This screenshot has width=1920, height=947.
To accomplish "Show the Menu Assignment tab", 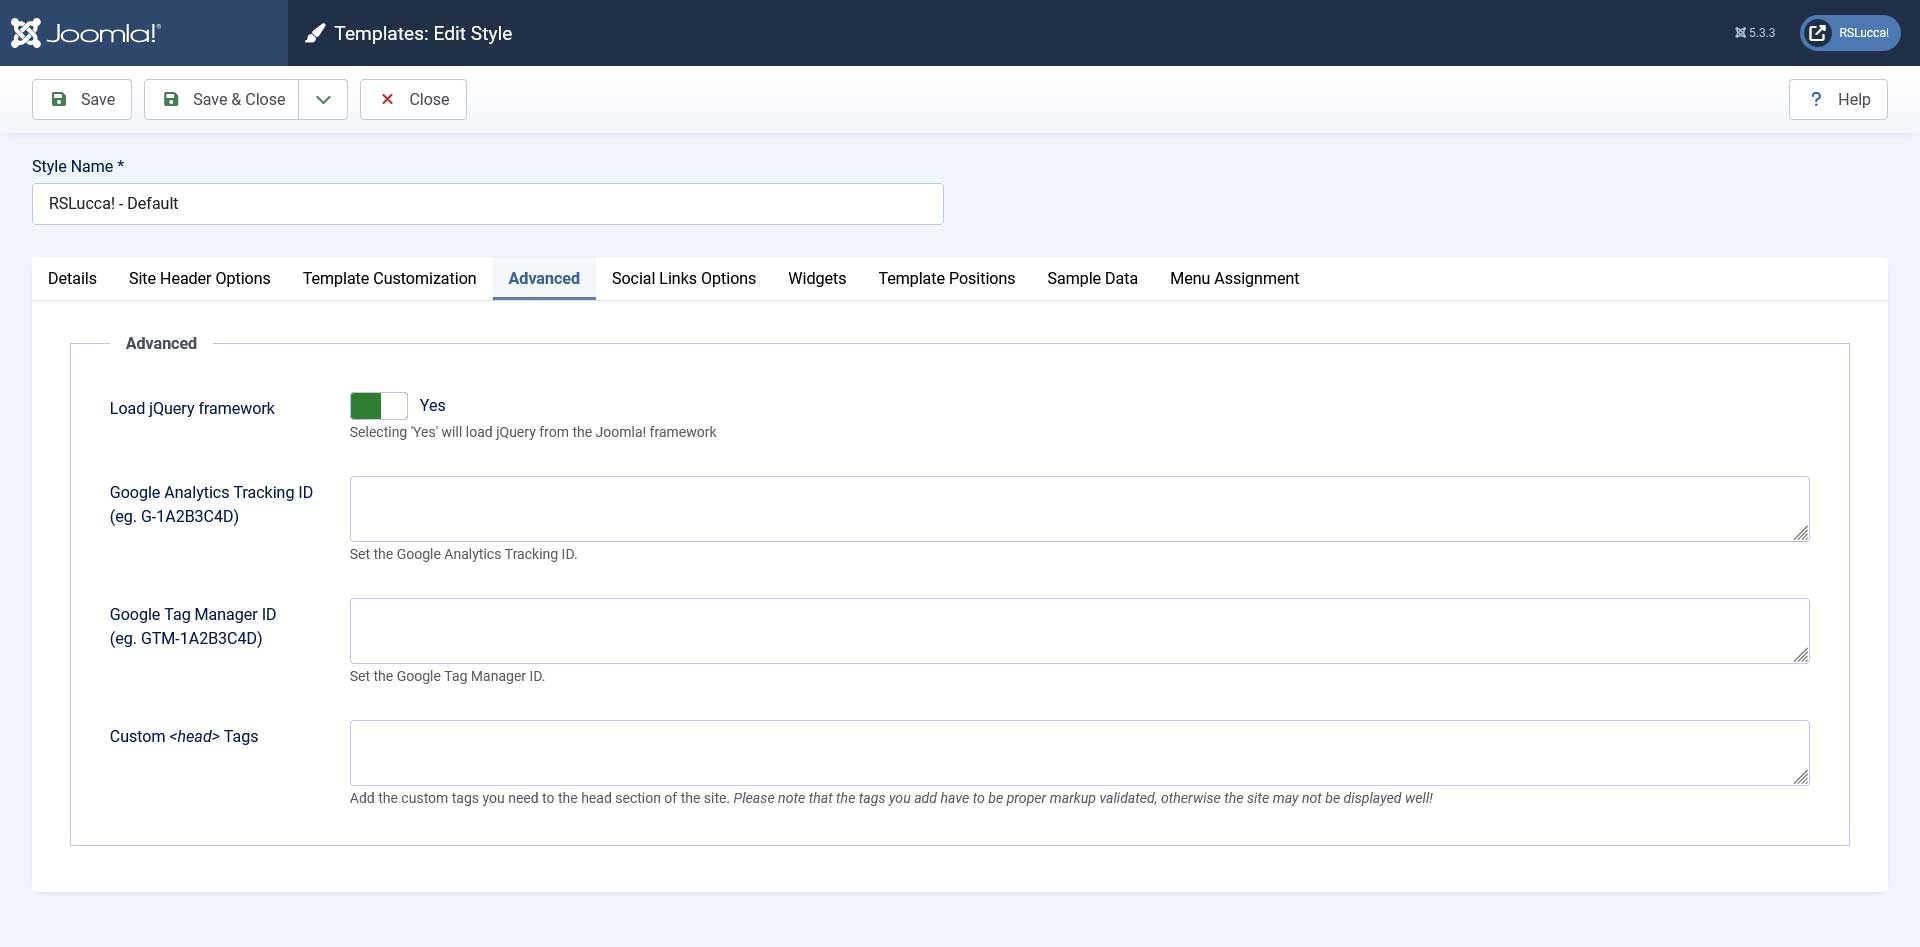I will click(x=1234, y=279).
